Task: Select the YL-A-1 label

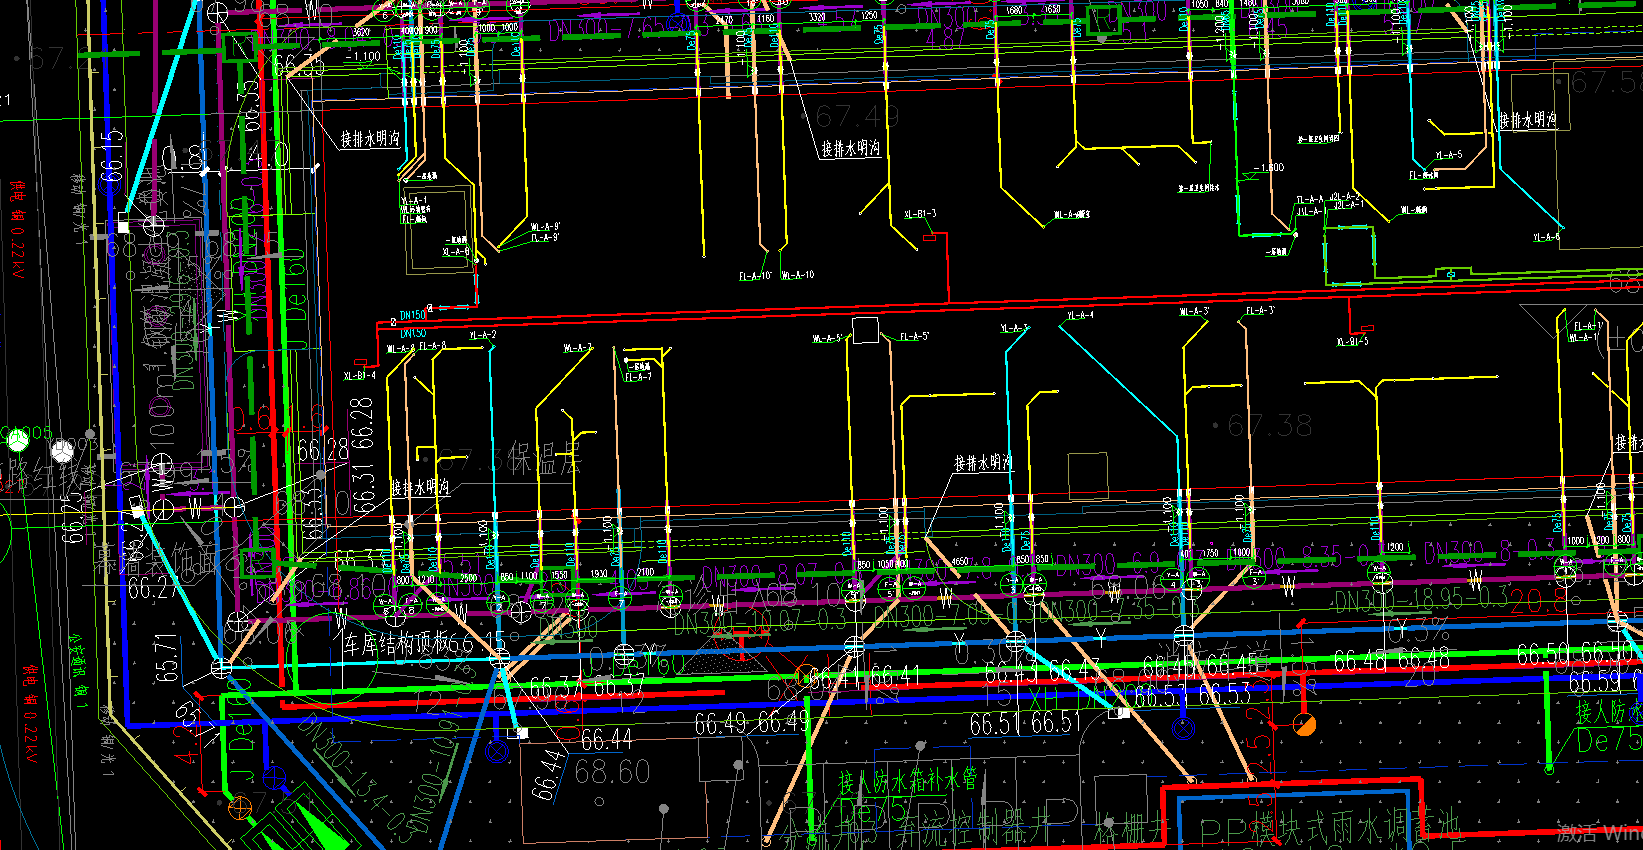Action: (x=414, y=200)
